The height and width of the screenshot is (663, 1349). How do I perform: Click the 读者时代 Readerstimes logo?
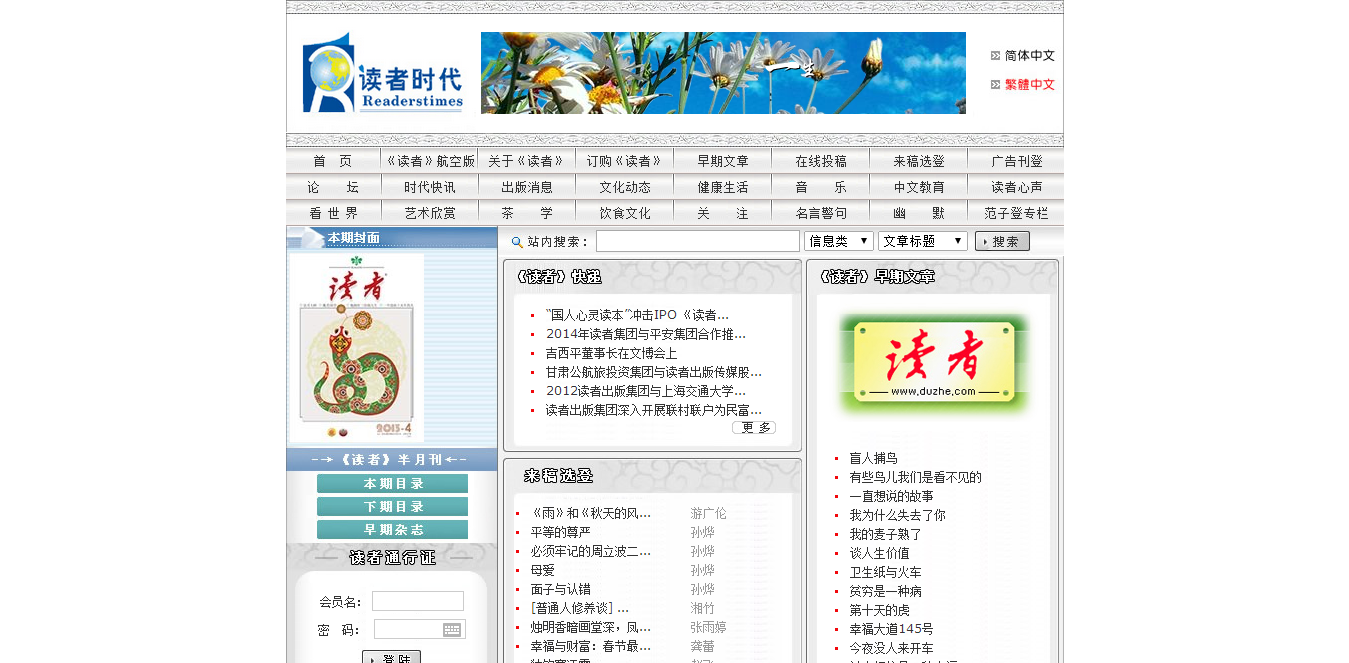pos(384,73)
